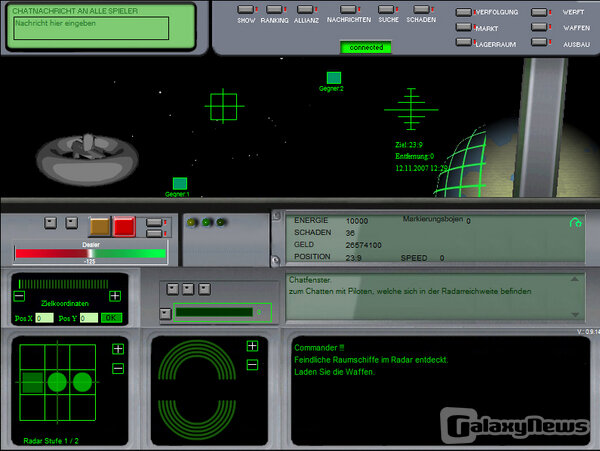Open the WERFT shipyard button
The height and width of the screenshot is (451, 600).
(x=539, y=12)
